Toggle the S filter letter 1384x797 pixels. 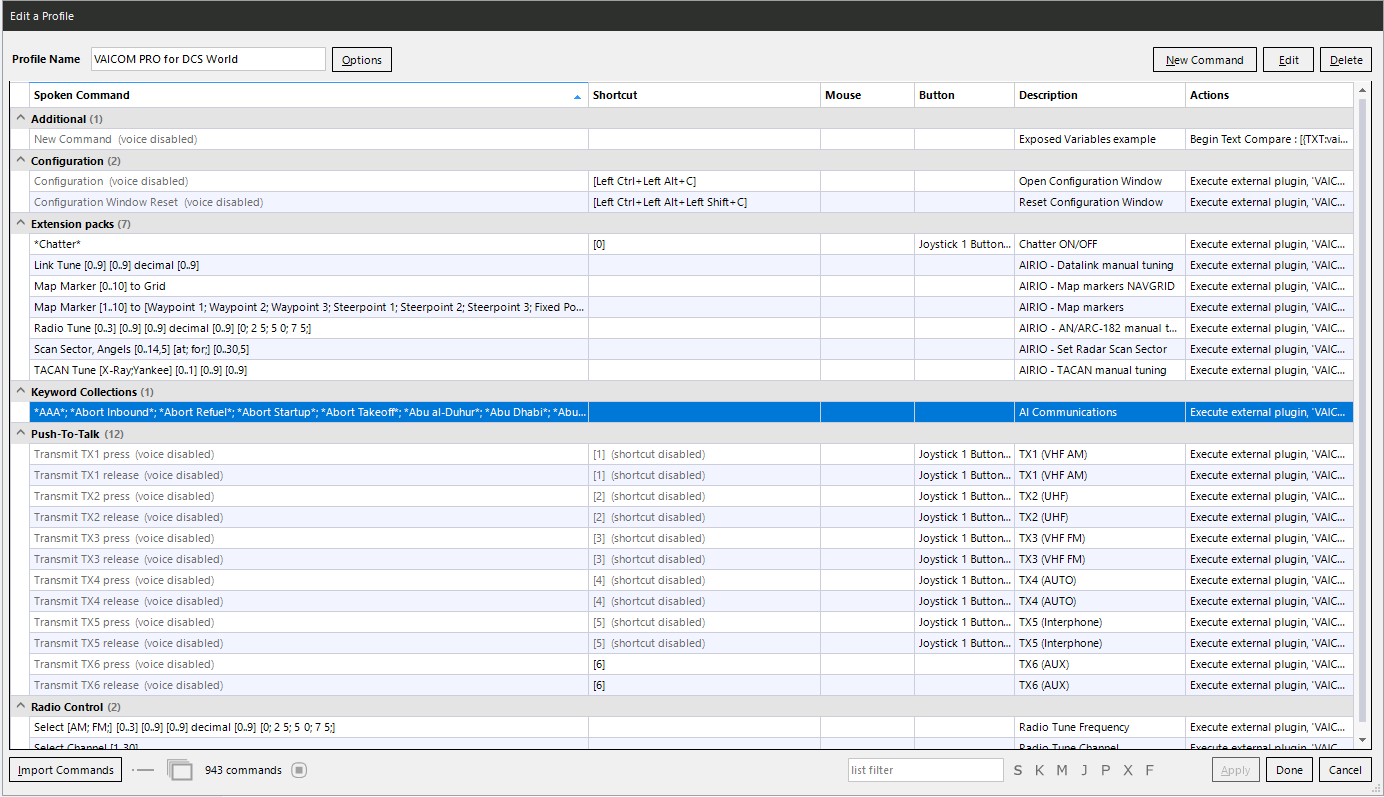click(x=1018, y=770)
